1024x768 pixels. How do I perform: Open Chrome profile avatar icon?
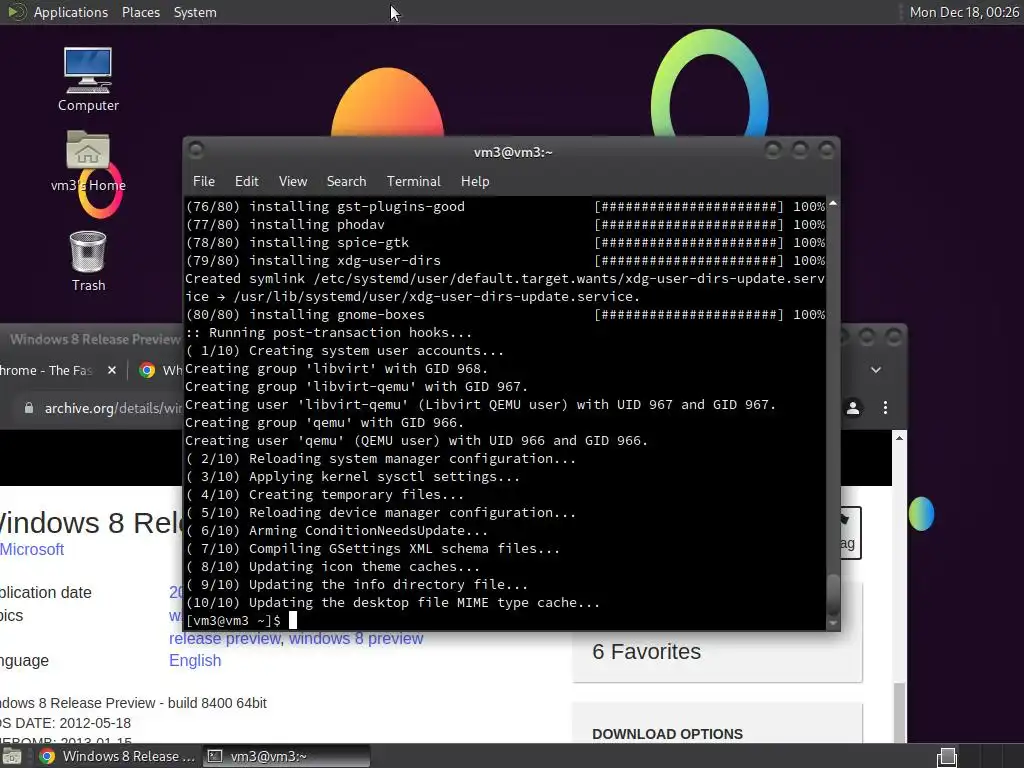point(853,408)
